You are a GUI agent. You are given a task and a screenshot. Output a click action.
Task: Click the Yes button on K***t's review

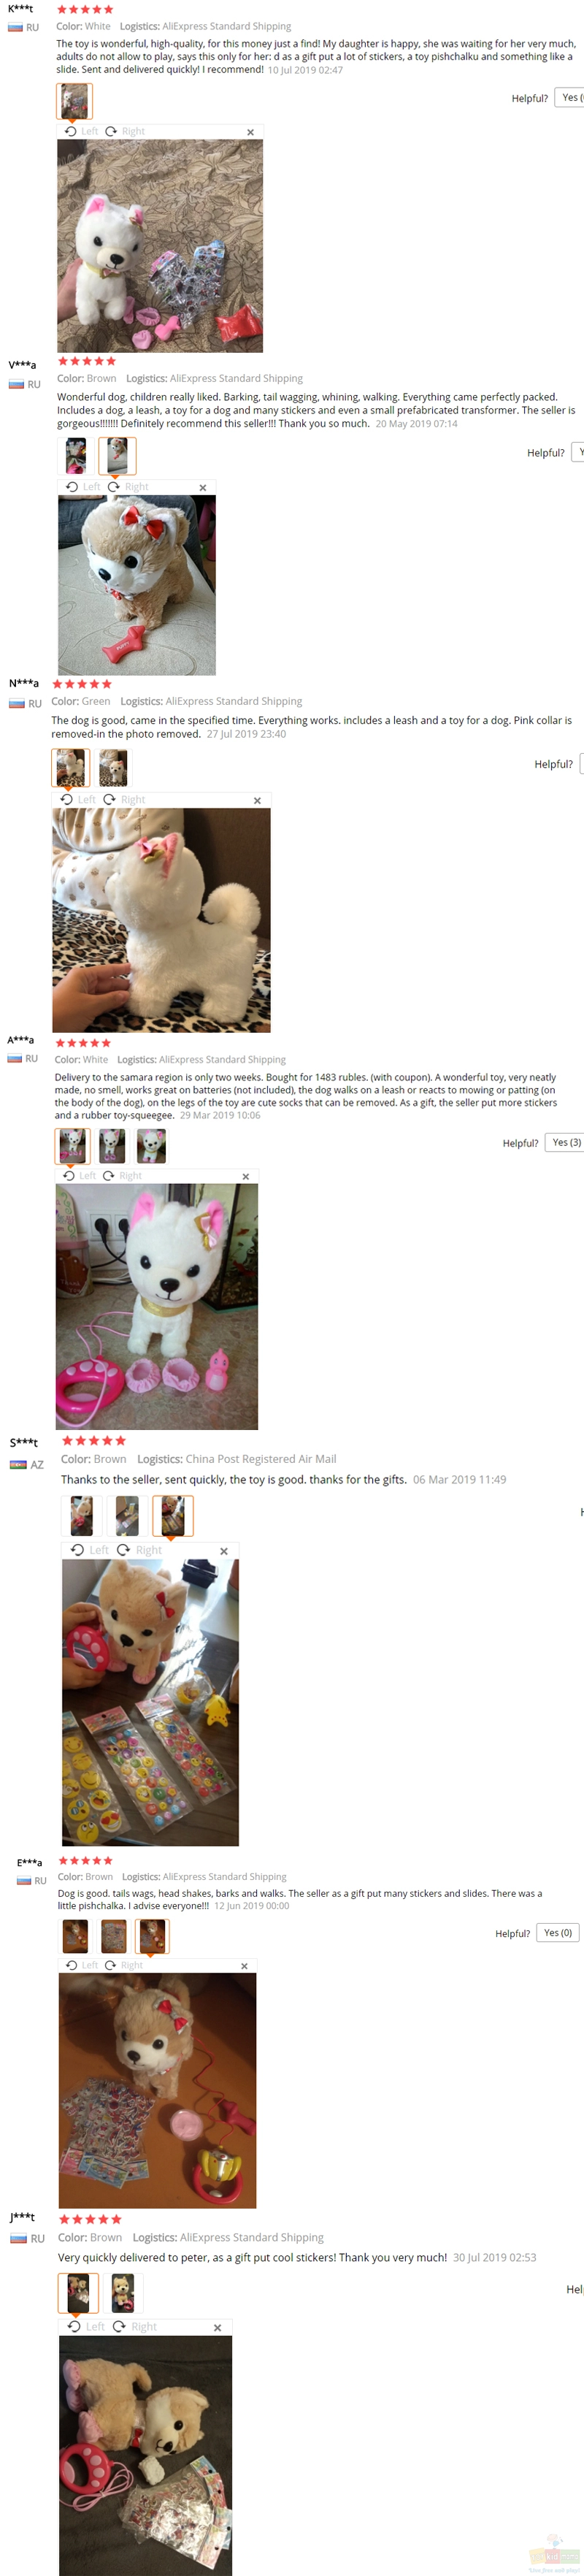point(569,97)
